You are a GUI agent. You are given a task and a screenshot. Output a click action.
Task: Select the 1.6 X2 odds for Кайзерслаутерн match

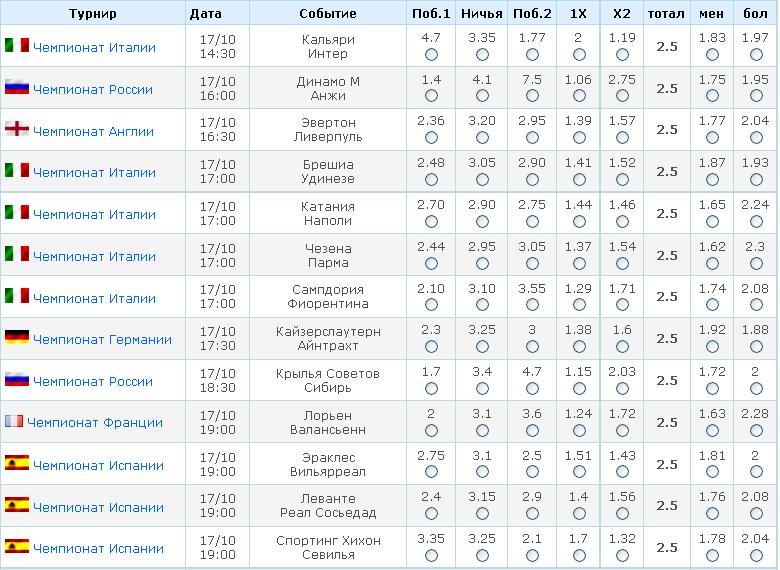click(622, 346)
